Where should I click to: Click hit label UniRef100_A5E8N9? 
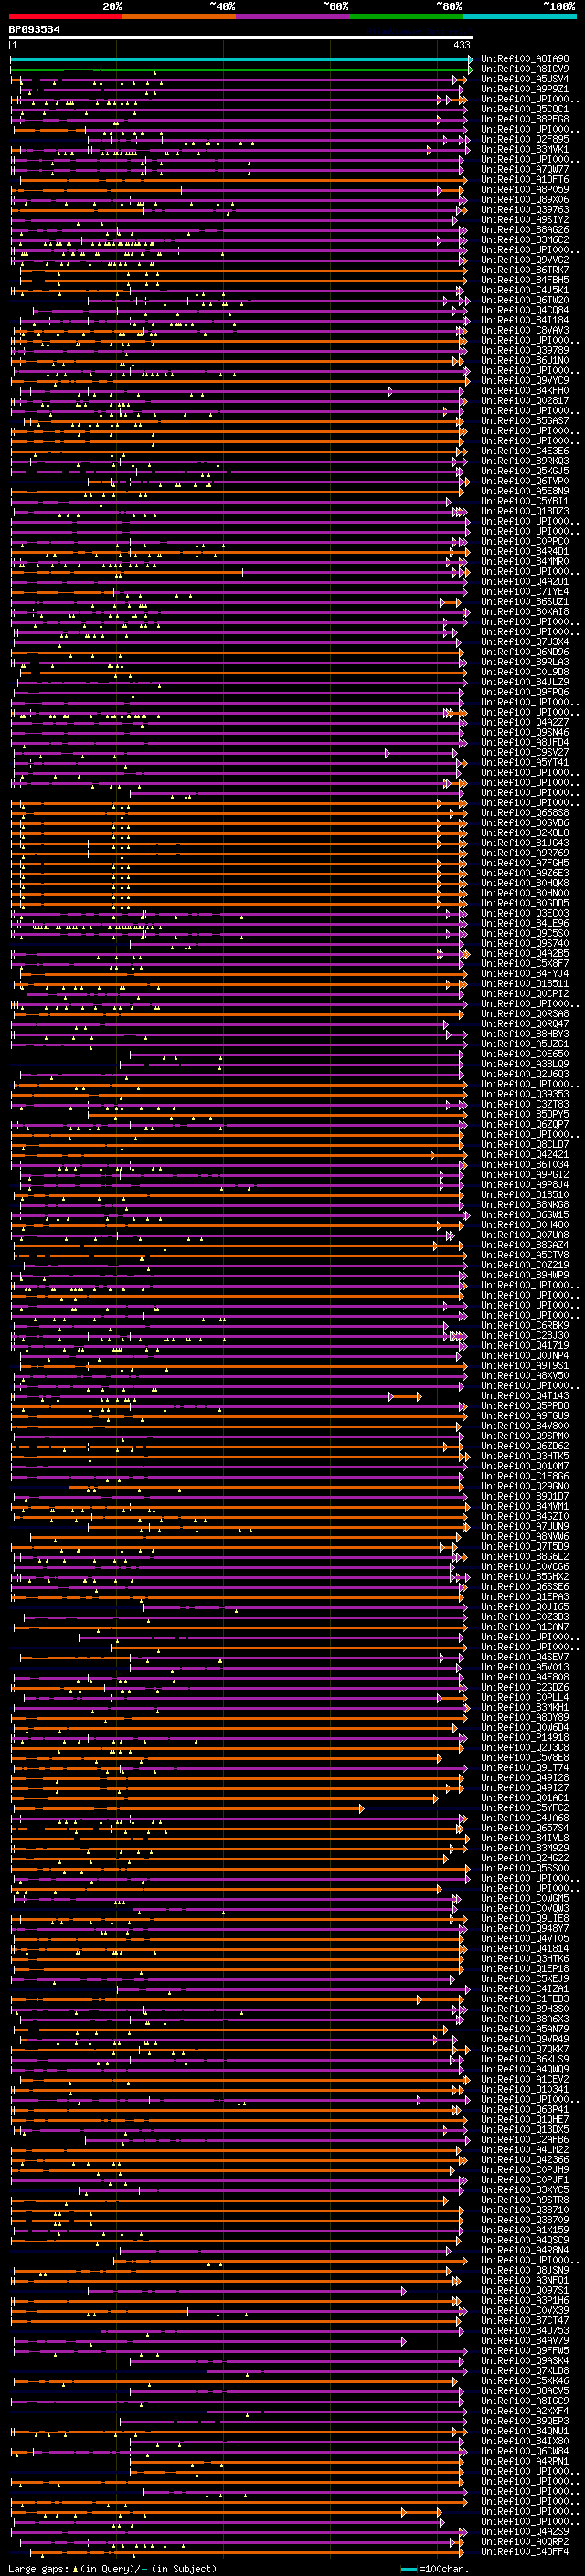(525, 491)
